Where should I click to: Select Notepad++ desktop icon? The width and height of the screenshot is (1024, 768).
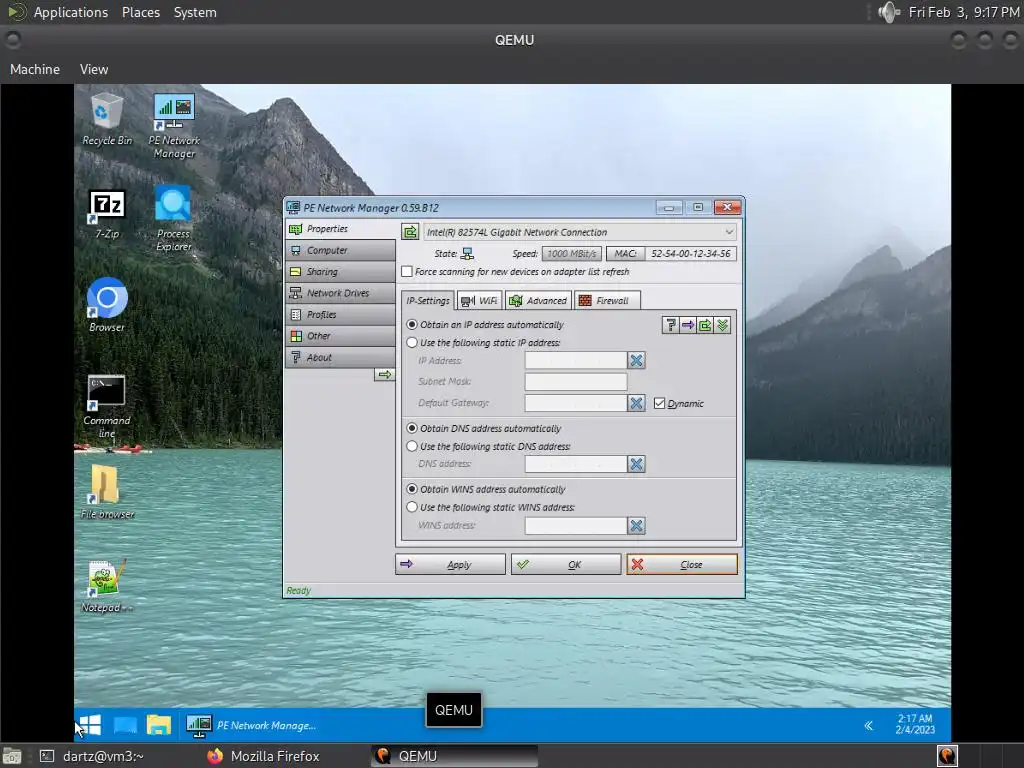pyautogui.click(x=106, y=586)
